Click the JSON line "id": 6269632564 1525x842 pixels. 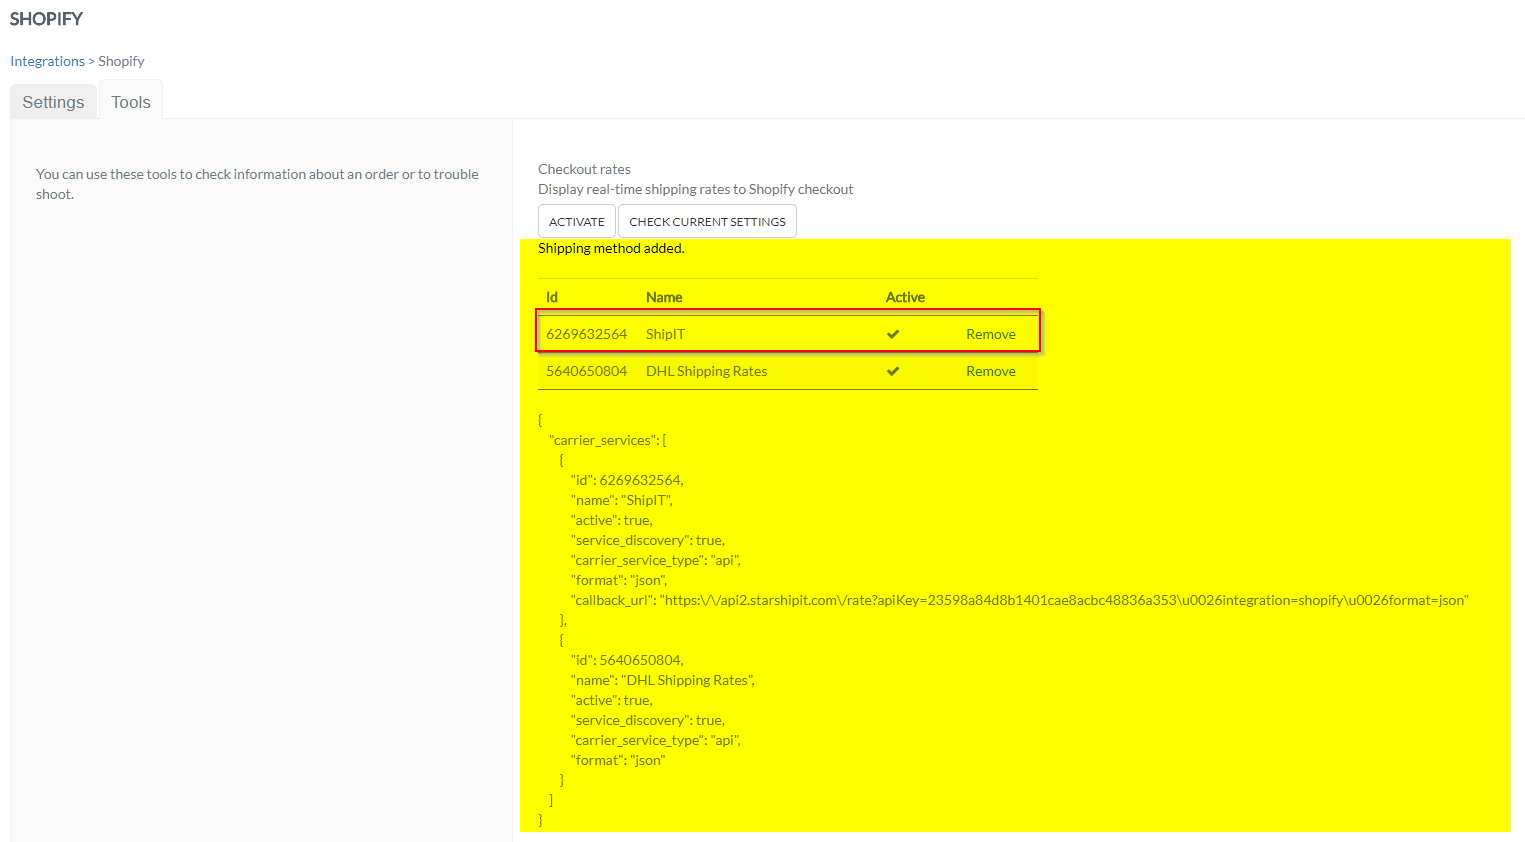(x=627, y=480)
